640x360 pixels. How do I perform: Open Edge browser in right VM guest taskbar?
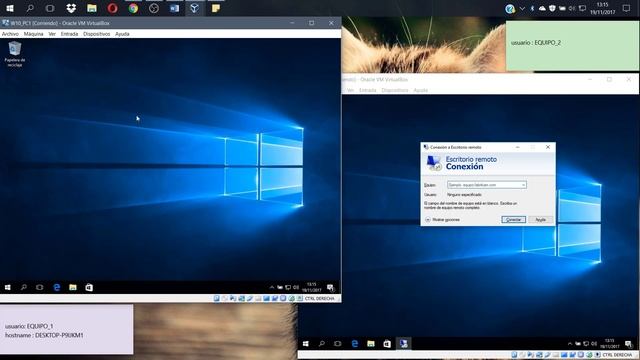pyautogui.click(x=355, y=344)
